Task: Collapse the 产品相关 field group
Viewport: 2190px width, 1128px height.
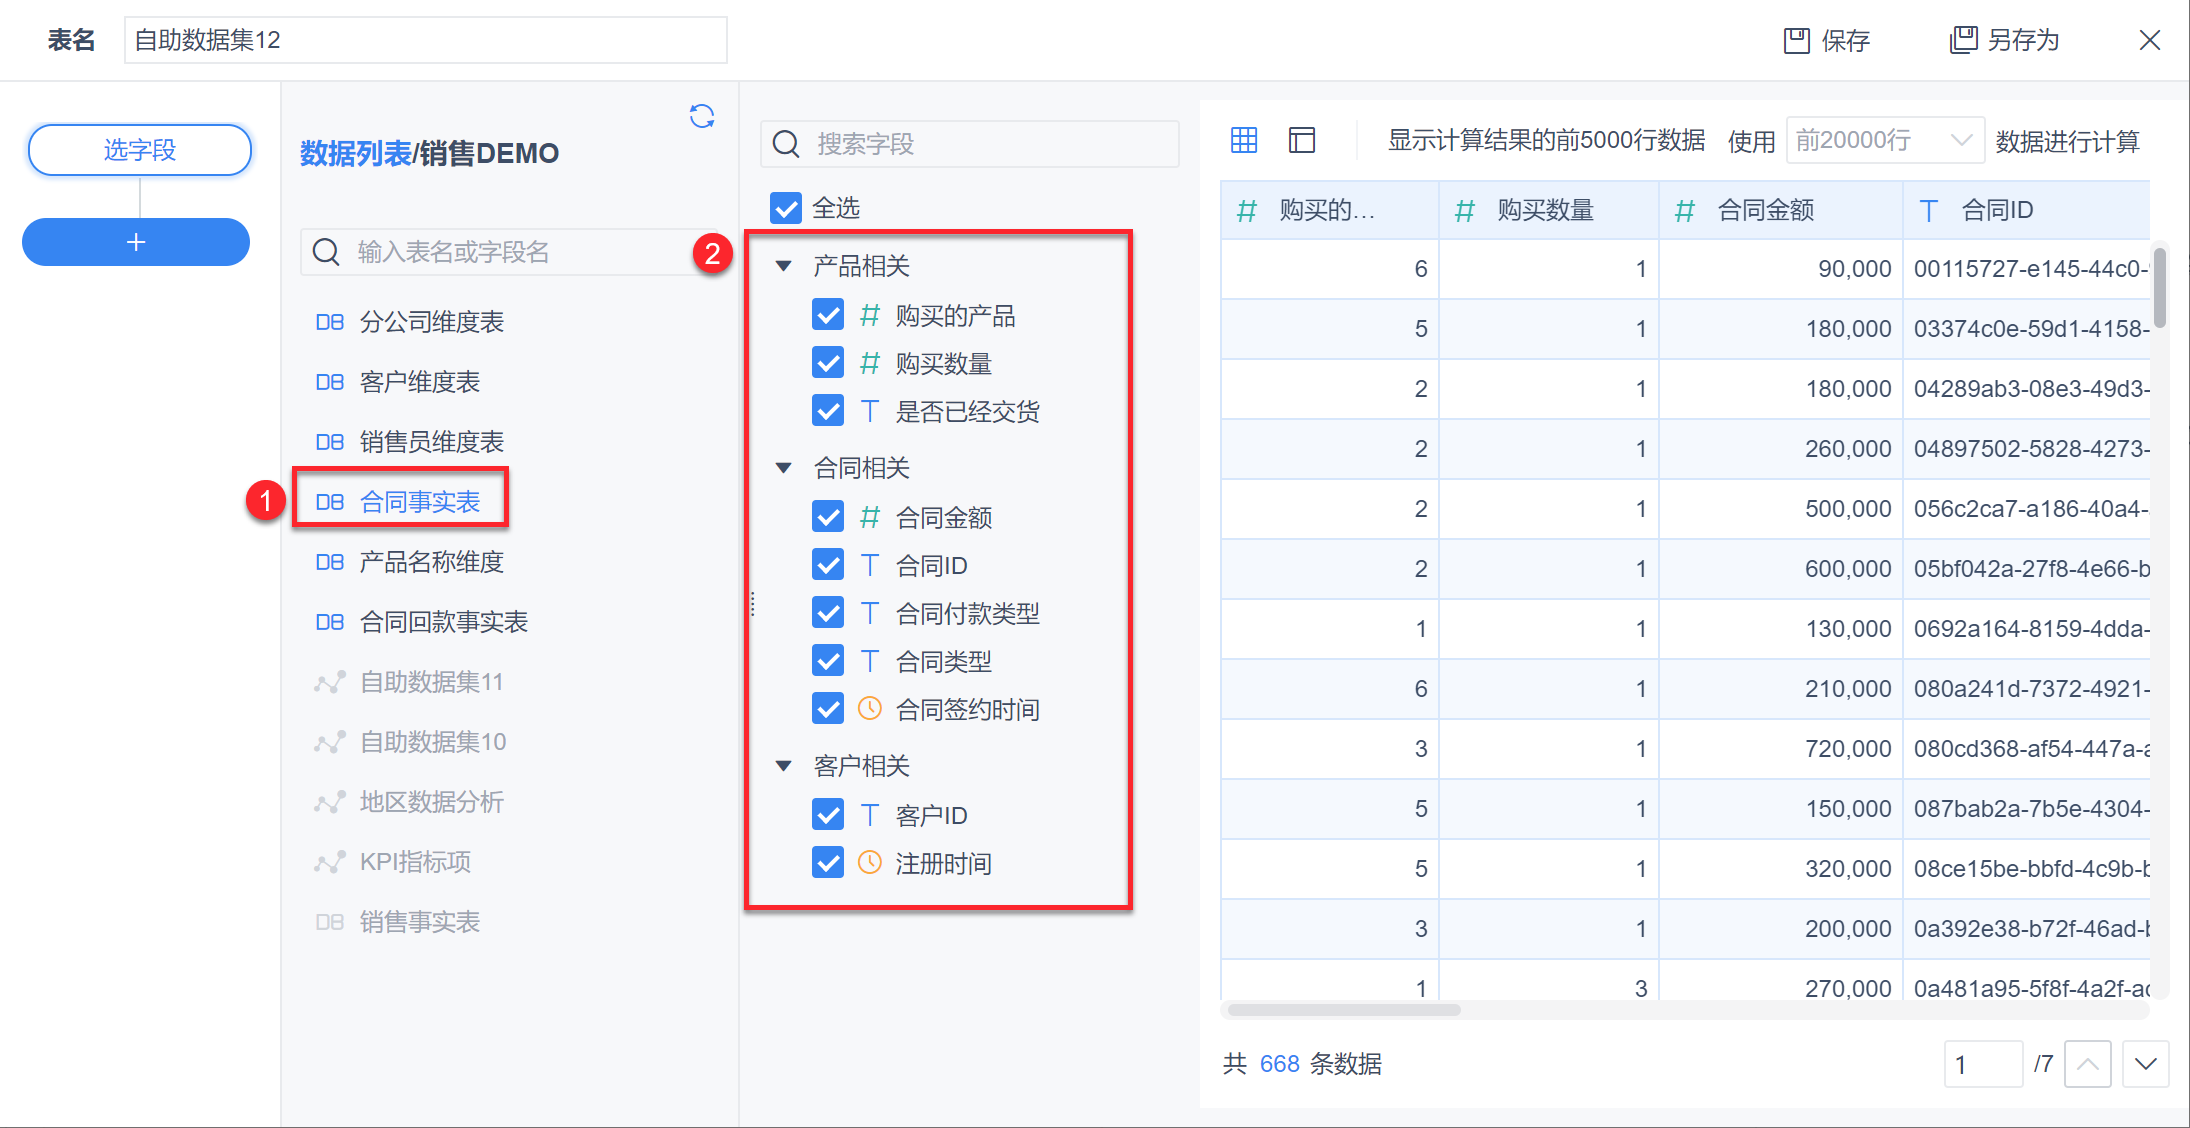Action: pyautogui.click(x=784, y=266)
